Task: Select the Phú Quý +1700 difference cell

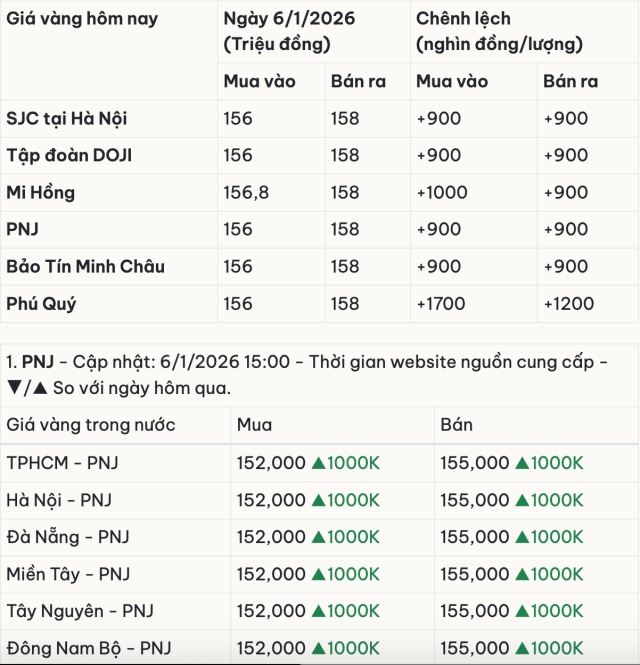Action: pyautogui.click(x=439, y=304)
